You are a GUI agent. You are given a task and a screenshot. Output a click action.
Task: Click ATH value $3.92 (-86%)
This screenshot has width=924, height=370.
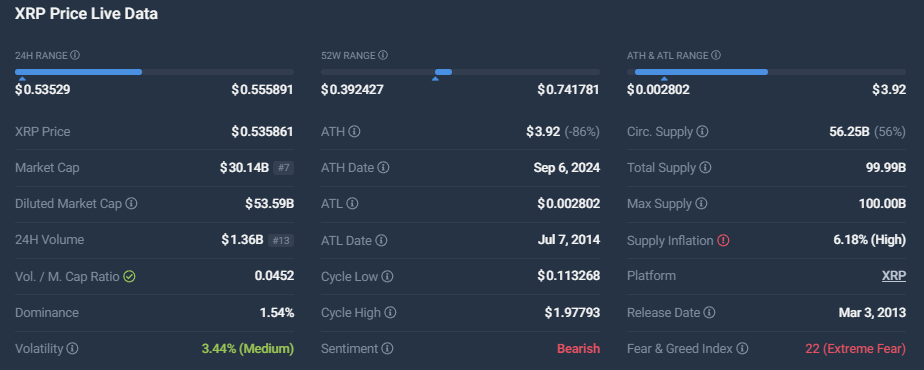pyautogui.click(x=563, y=131)
